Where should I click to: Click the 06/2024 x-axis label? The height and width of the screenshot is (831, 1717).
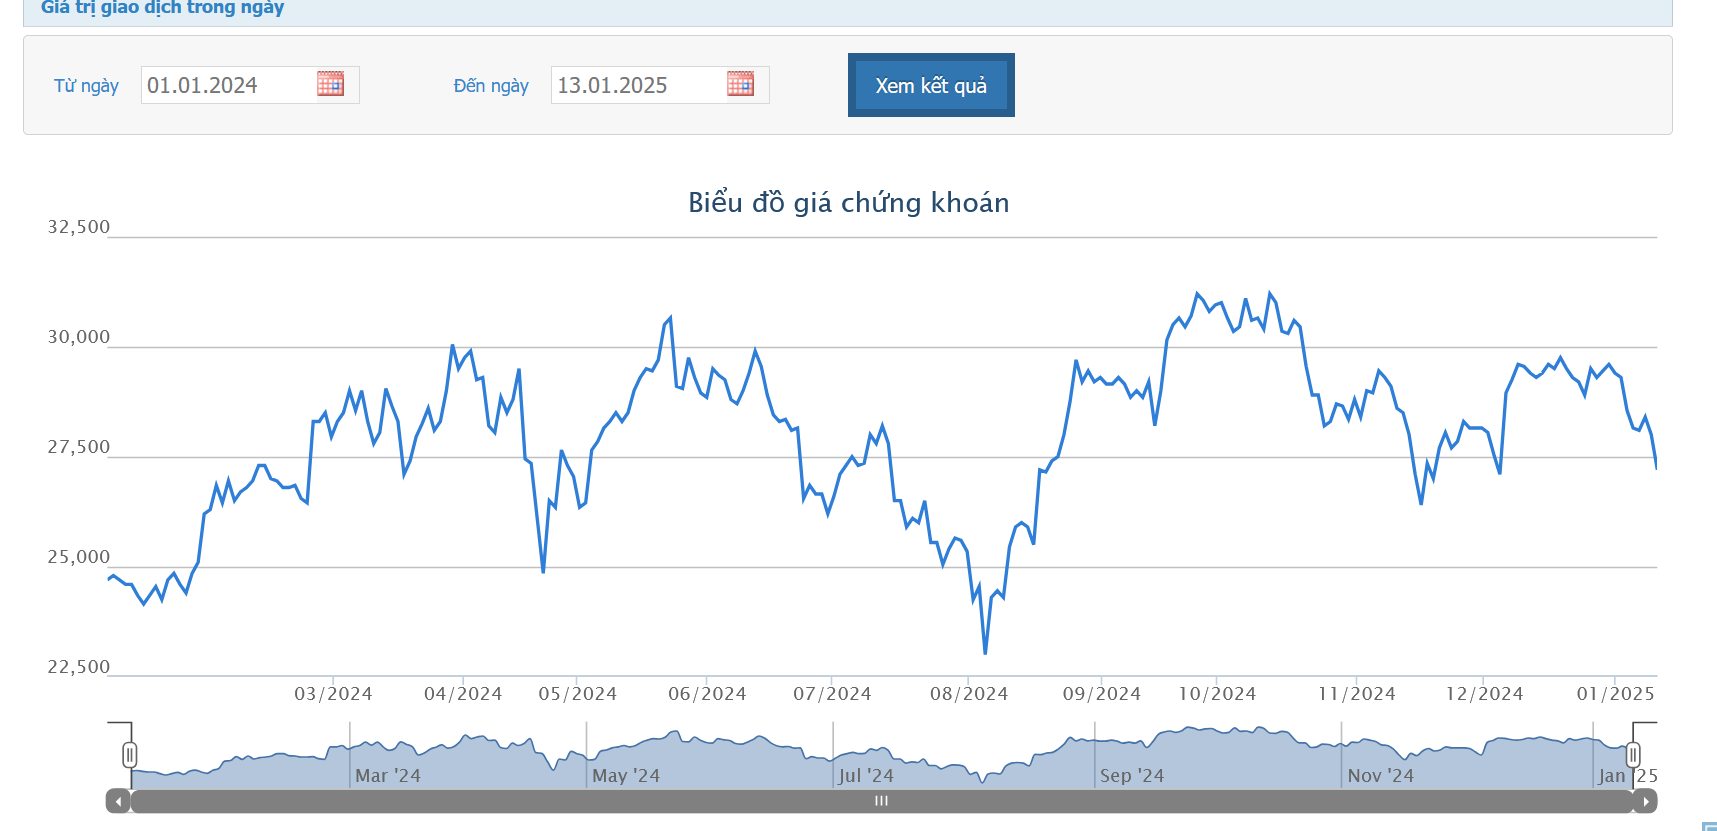click(707, 694)
